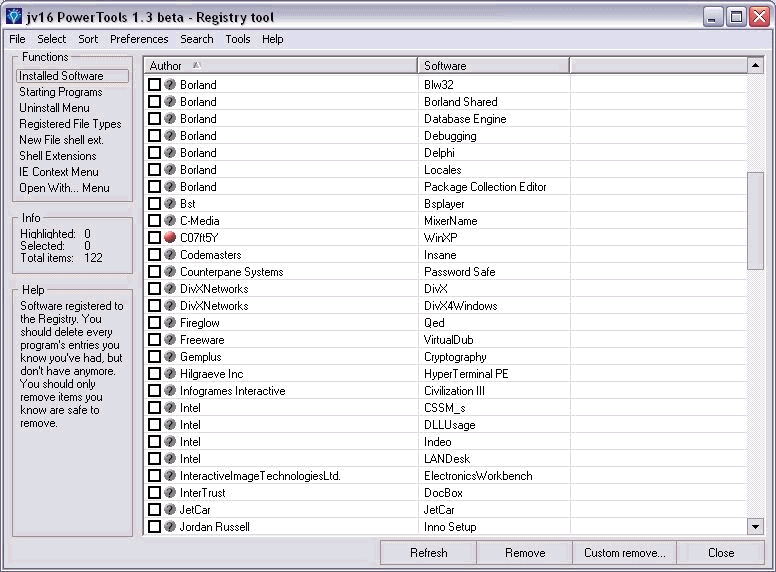
Task: Click the status icon beside Jordan Russell
Action: click(170, 526)
